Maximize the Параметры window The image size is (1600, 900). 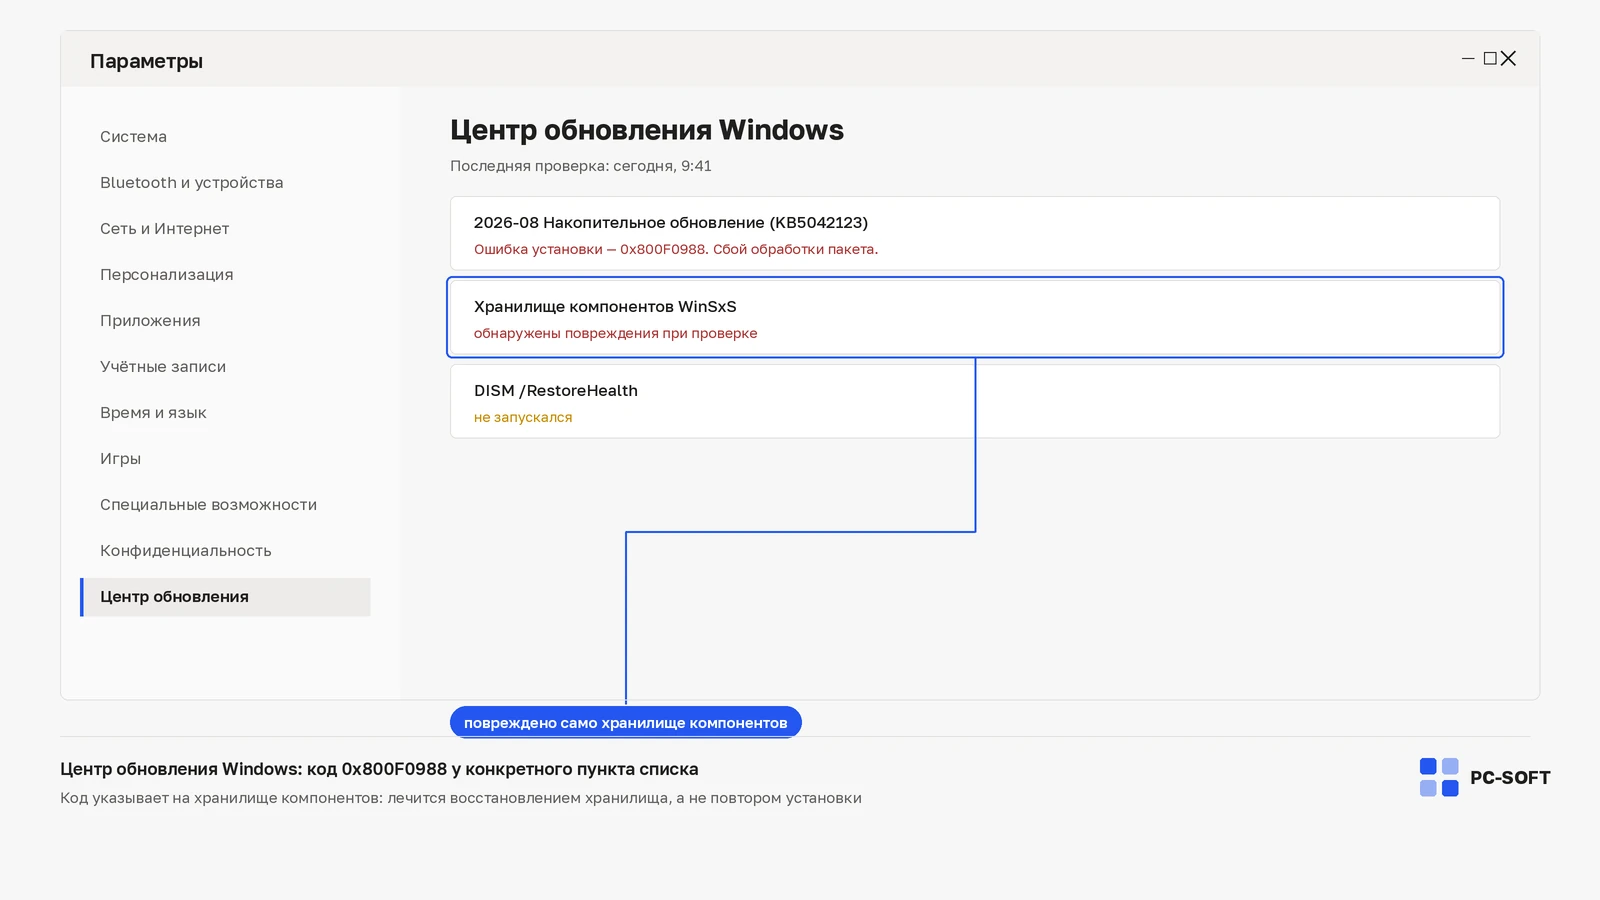click(1490, 59)
